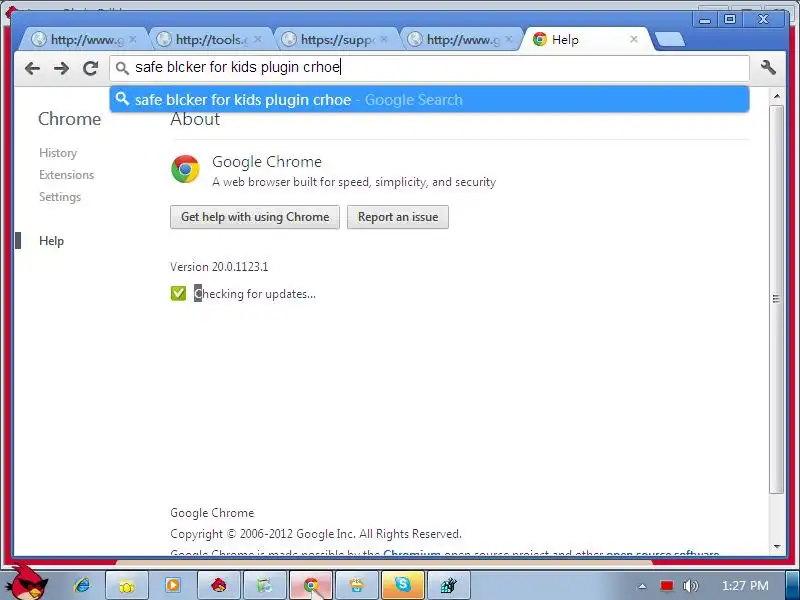The width and height of the screenshot is (800, 600).
Task: Select the Google Search suggestion row
Action: tap(429, 99)
